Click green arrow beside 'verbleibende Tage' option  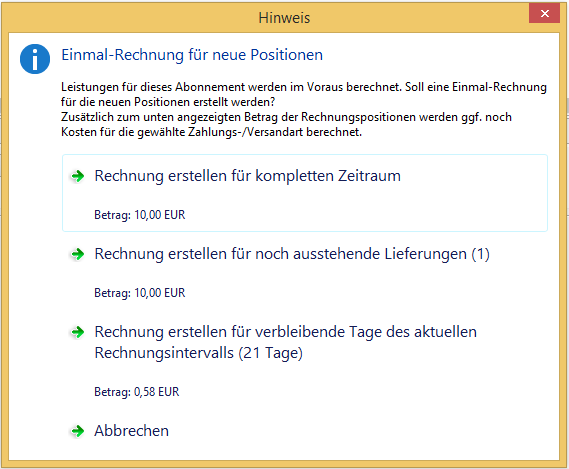click(78, 332)
